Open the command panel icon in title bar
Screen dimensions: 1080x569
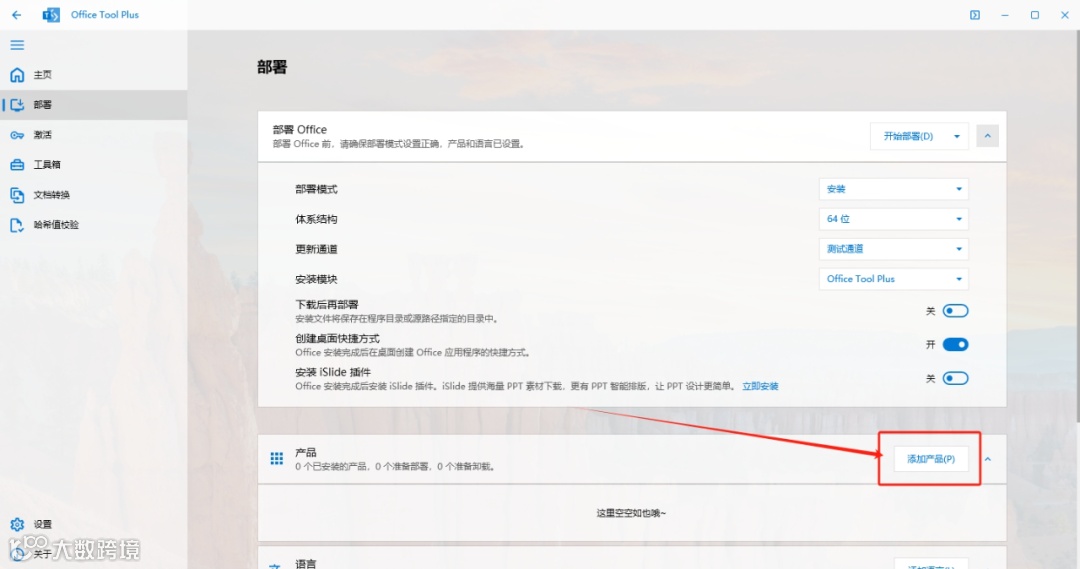(975, 14)
